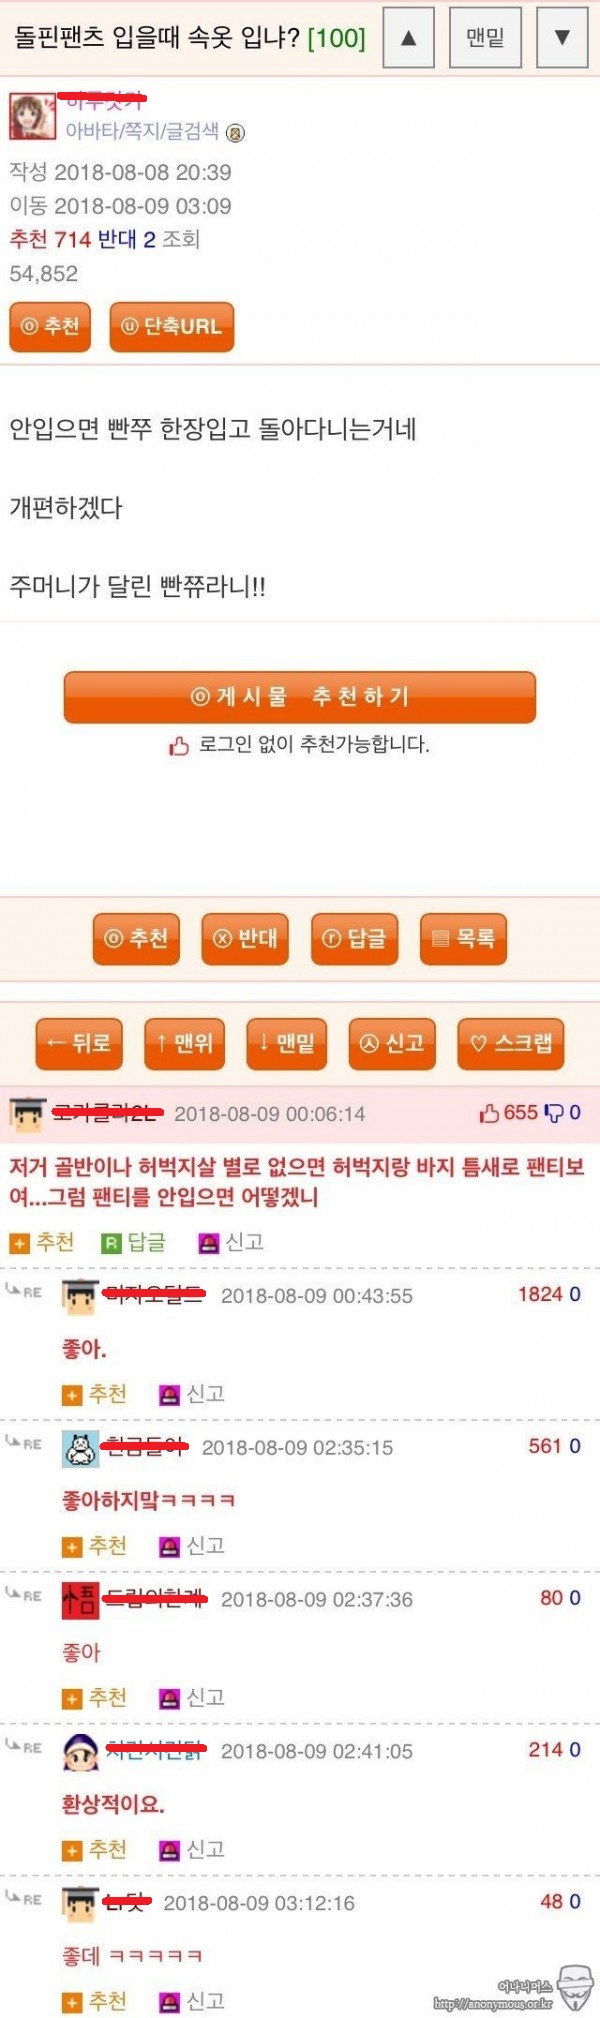
Task: Click the wide 게시물 추천하기 button
Action: pos(300,697)
